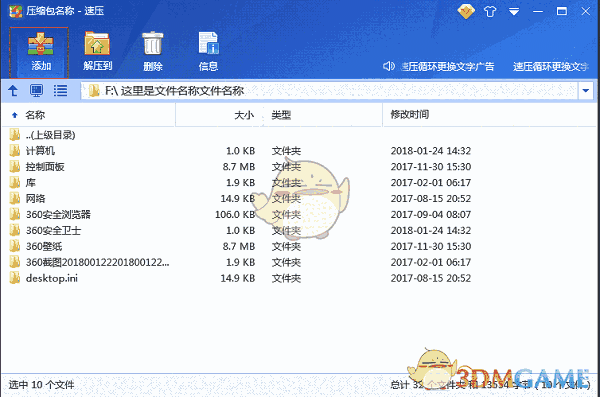Select the 360壁纸 folder
The height and width of the screenshot is (397, 600).
[x=298, y=246]
